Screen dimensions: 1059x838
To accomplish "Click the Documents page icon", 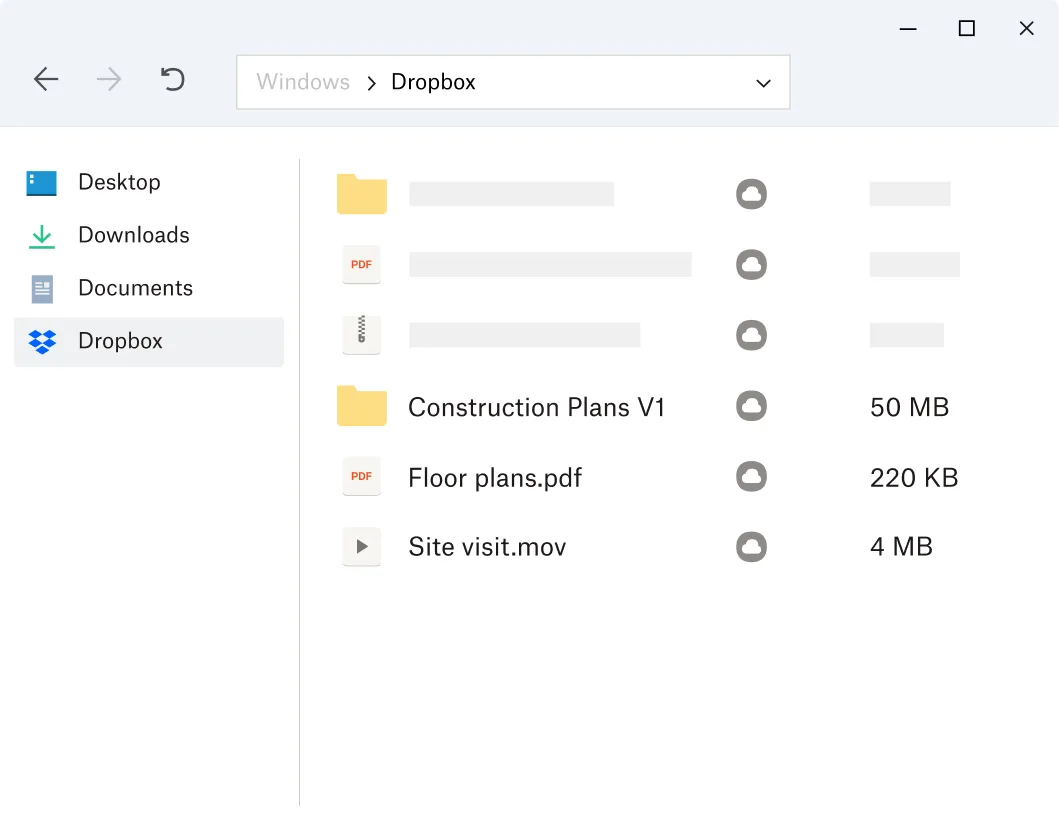I will click(42, 289).
